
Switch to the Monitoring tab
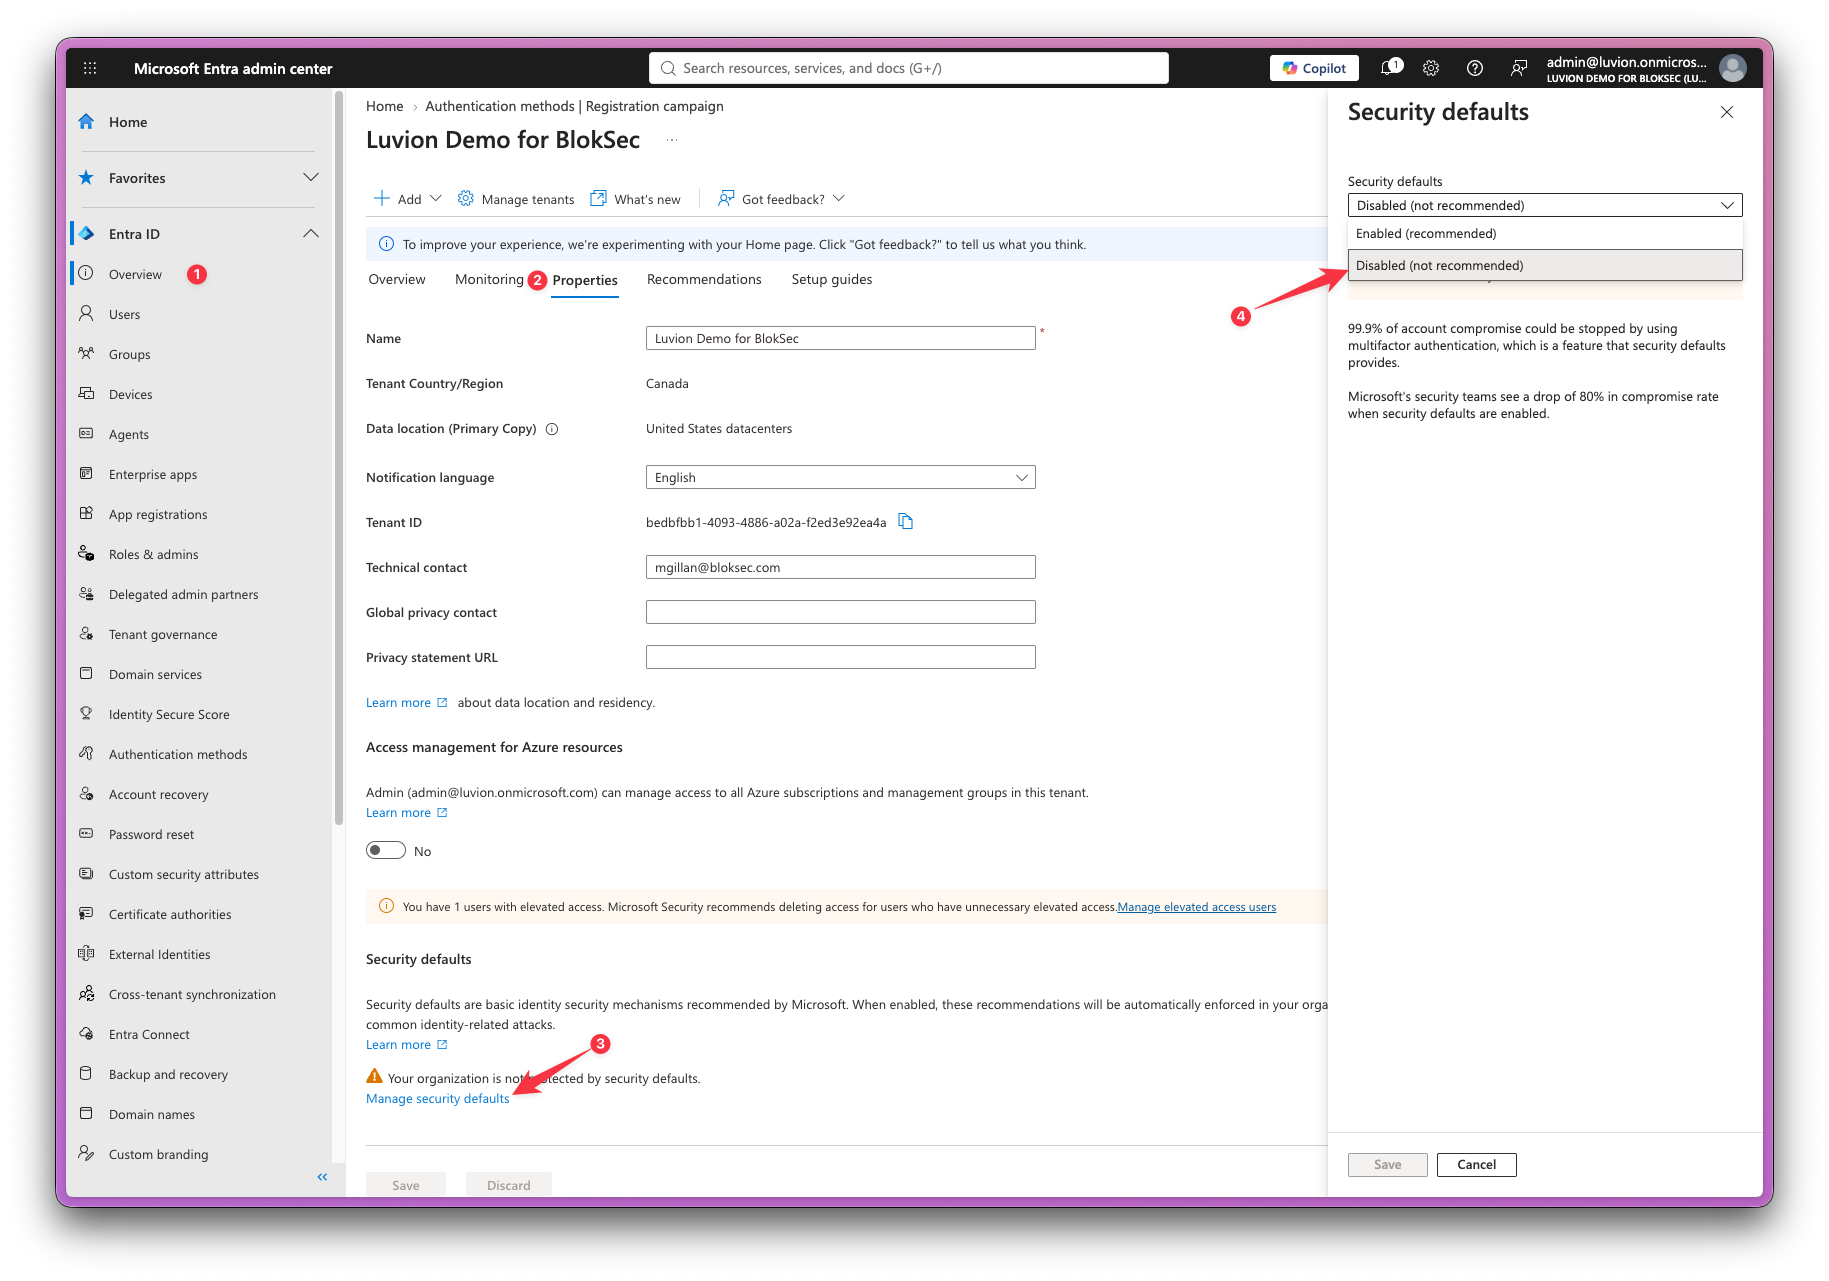point(489,280)
